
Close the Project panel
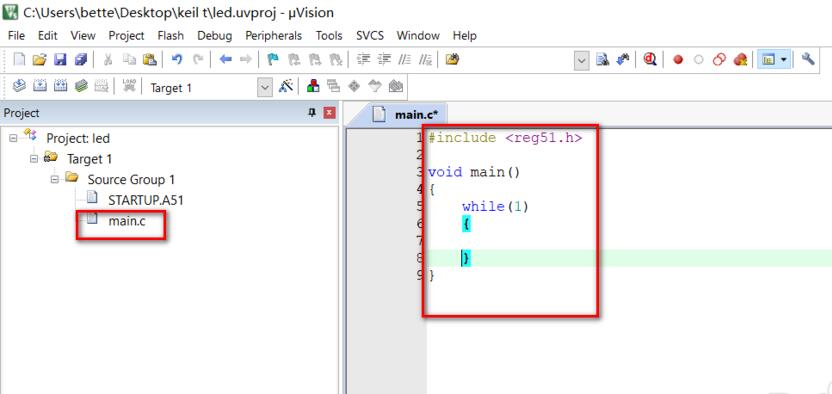point(330,112)
